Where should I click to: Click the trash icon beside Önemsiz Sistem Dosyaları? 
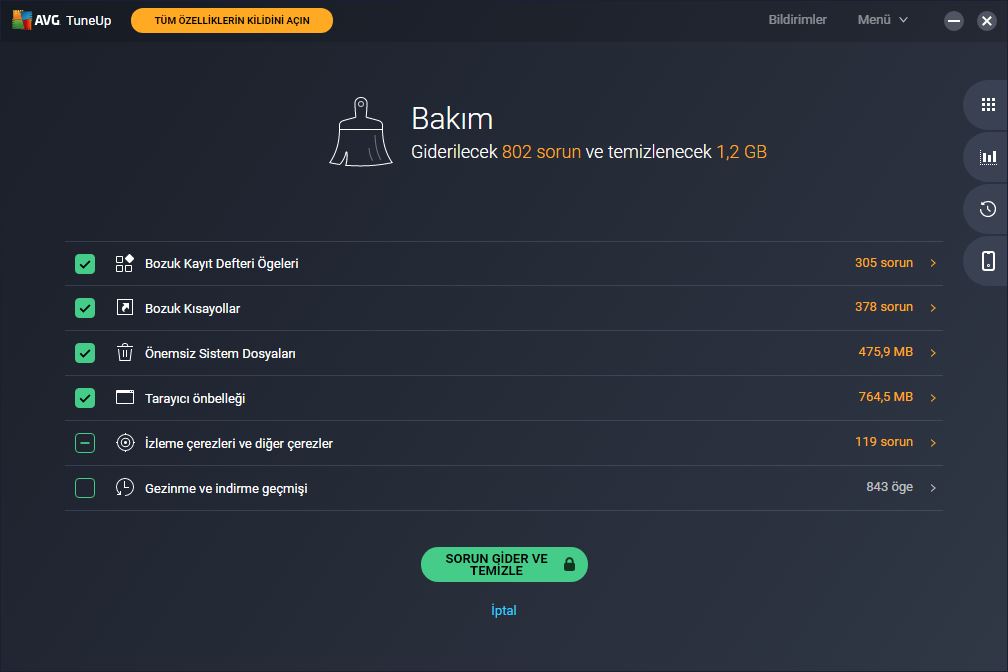tap(125, 352)
